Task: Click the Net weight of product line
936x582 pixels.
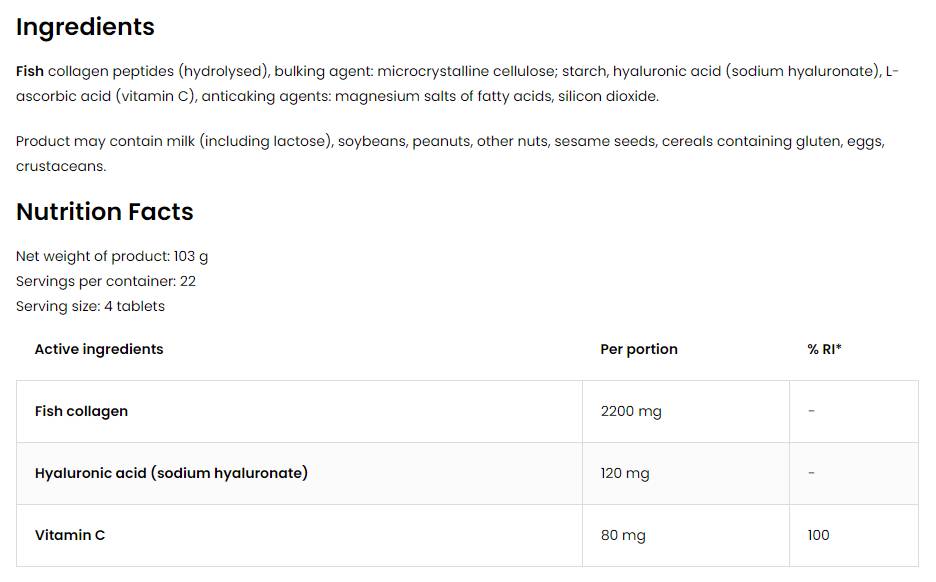Action: coord(112,256)
